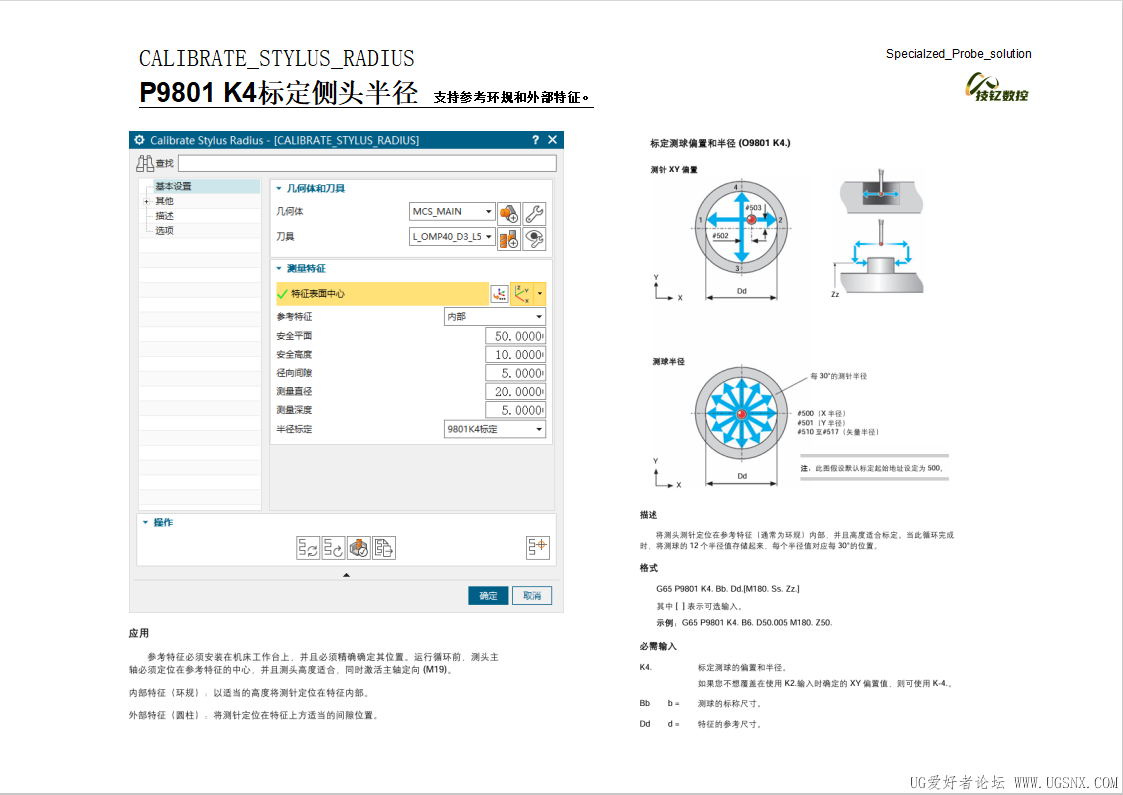Image resolution: width=1123 pixels, height=795 pixels.
Task: Click the coordinate system icon in 特征表面中心 row
Action: pyautogui.click(x=522, y=294)
